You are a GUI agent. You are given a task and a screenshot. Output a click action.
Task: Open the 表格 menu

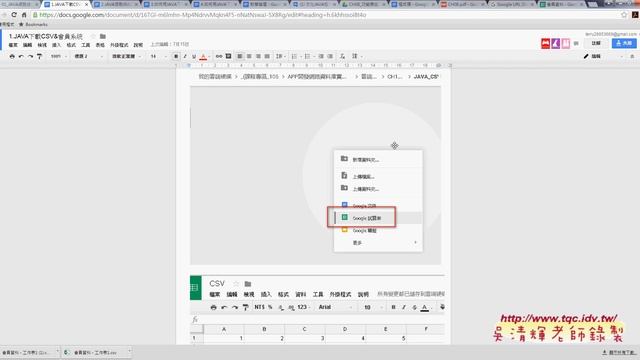click(100, 45)
